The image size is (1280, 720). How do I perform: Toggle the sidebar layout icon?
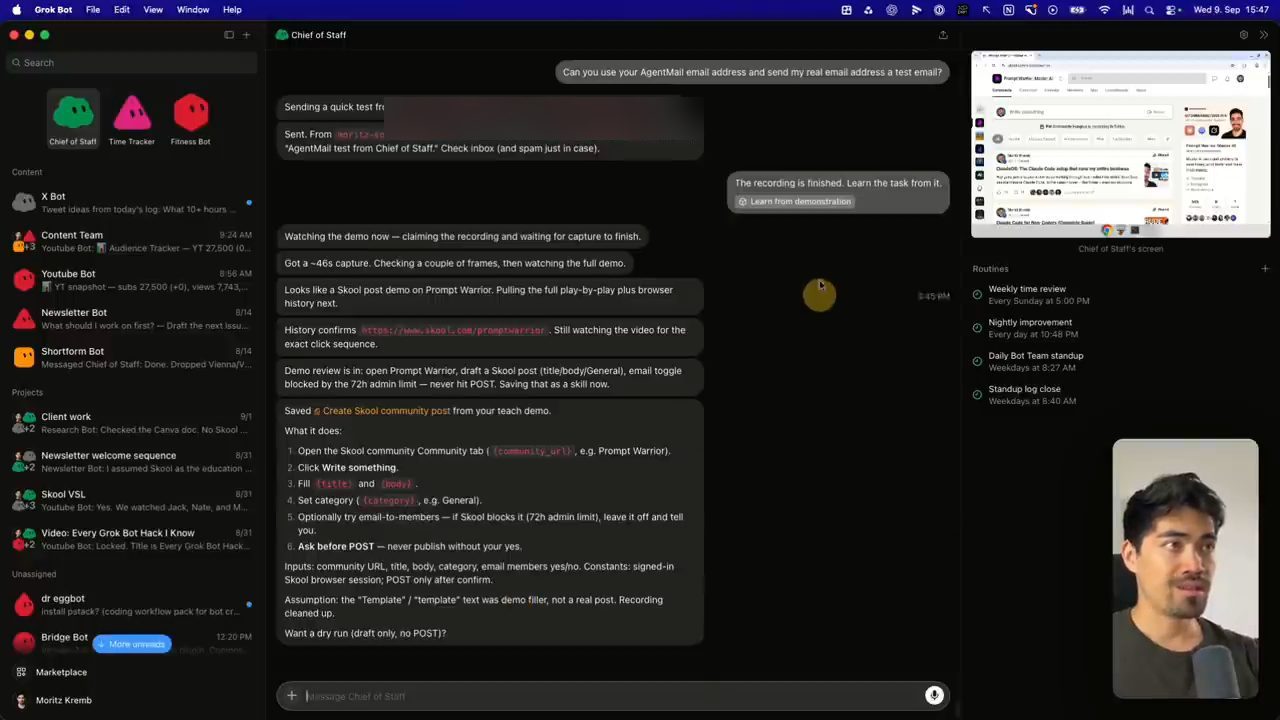229,35
